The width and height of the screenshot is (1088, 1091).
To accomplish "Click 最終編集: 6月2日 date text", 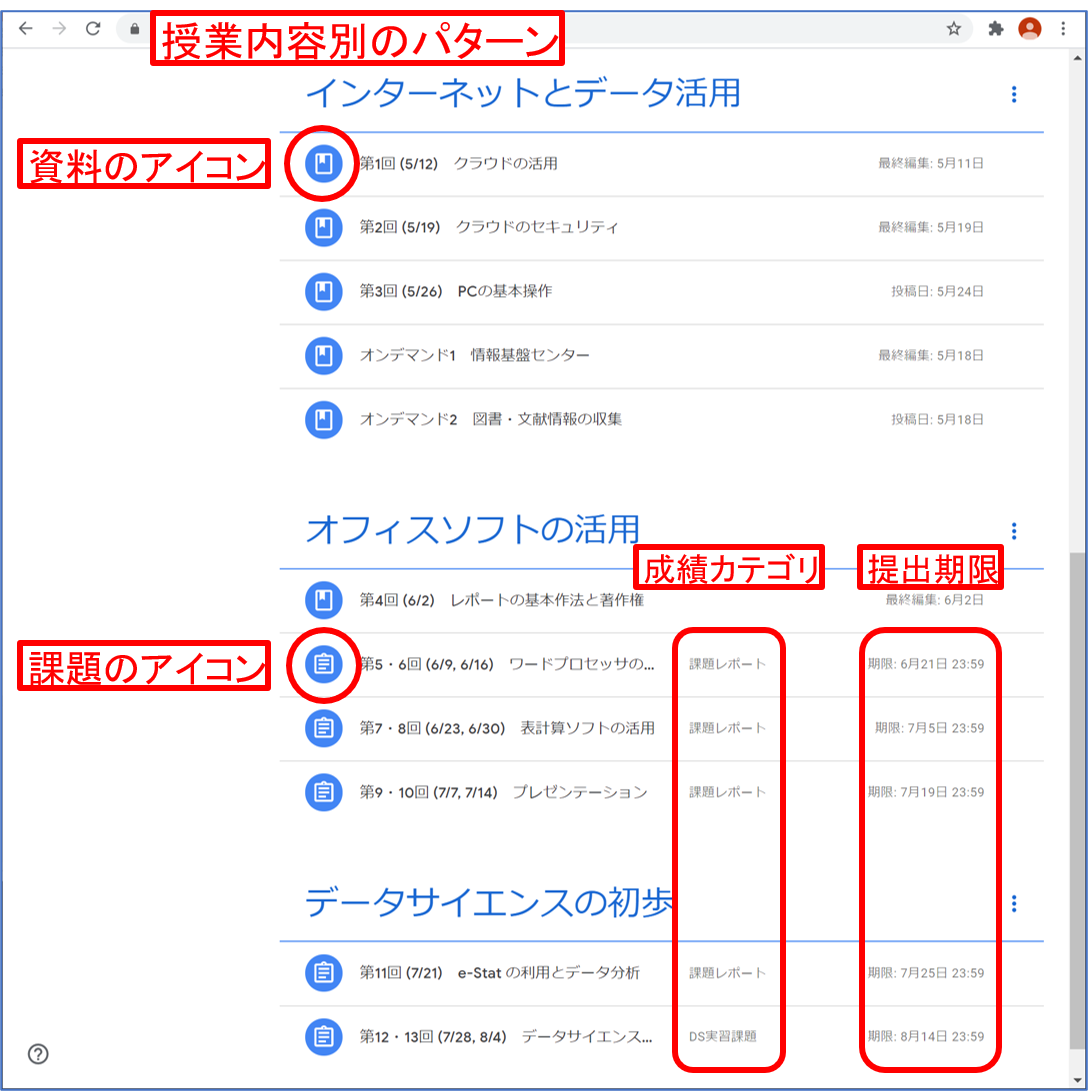I will [934, 600].
